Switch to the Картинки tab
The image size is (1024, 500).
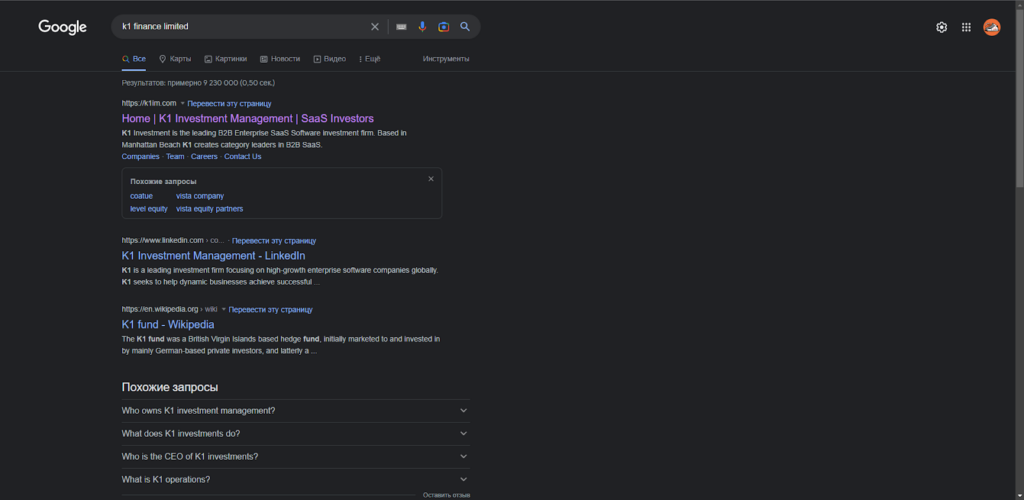[225, 59]
